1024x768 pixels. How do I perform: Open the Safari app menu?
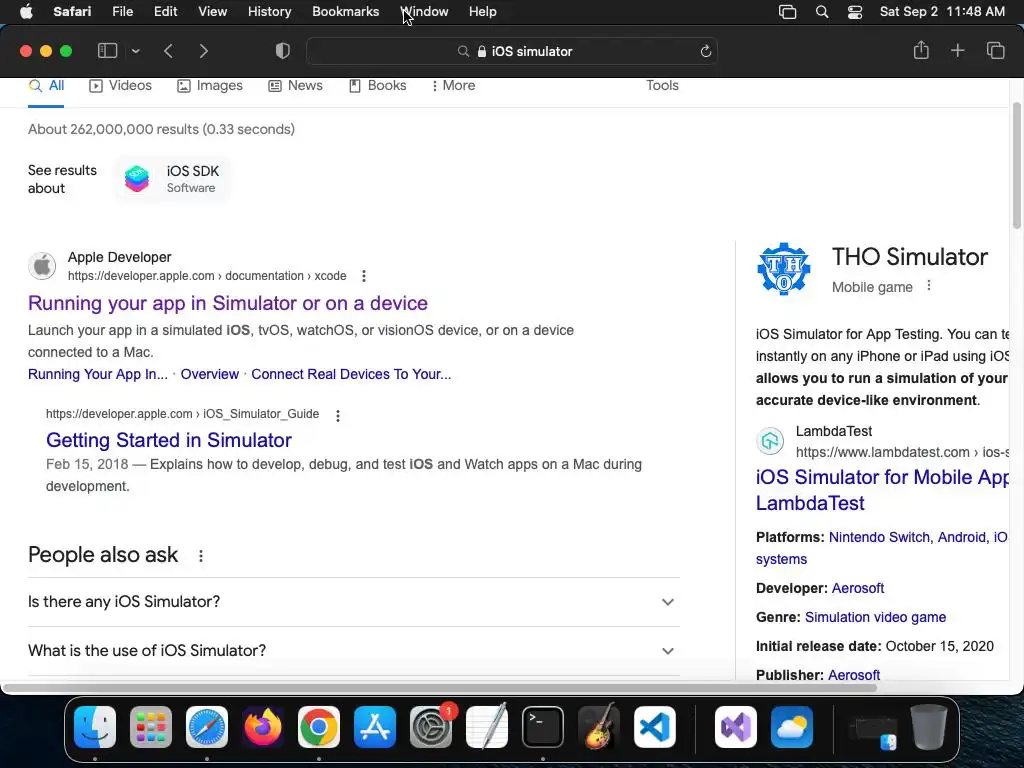coord(72,12)
